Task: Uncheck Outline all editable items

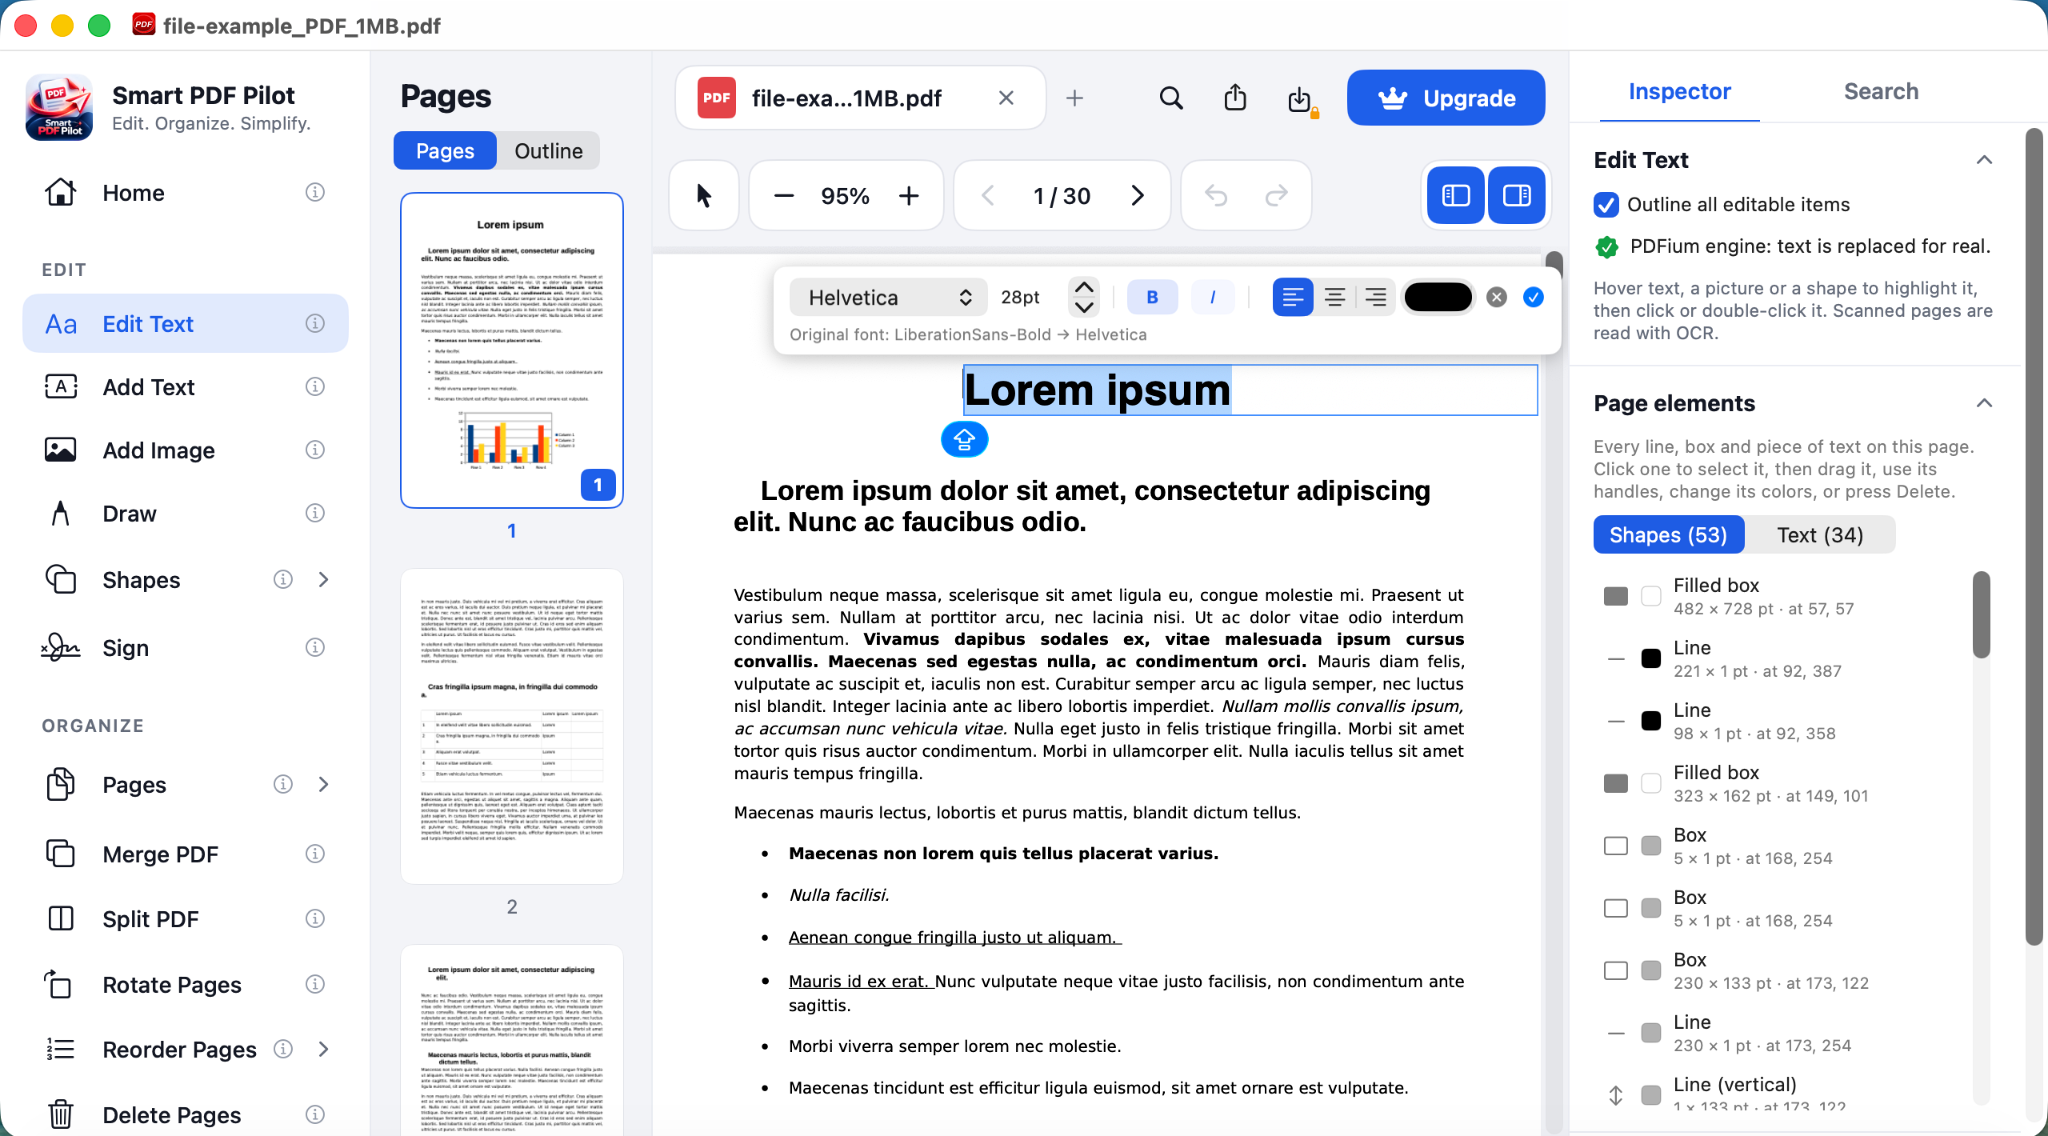Action: [x=1606, y=205]
